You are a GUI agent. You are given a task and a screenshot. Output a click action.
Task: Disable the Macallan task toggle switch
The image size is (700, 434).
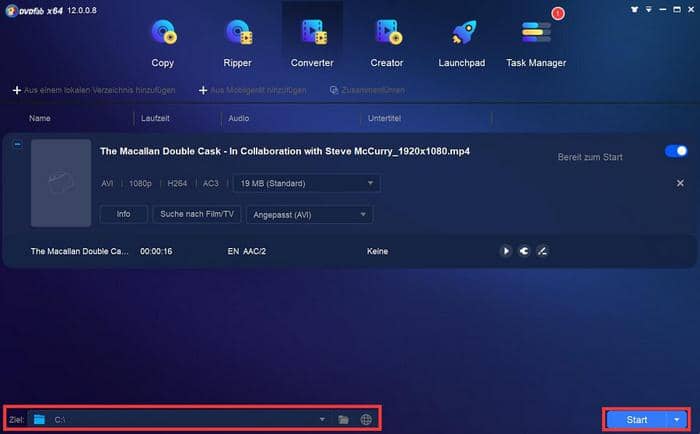click(676, 151)
